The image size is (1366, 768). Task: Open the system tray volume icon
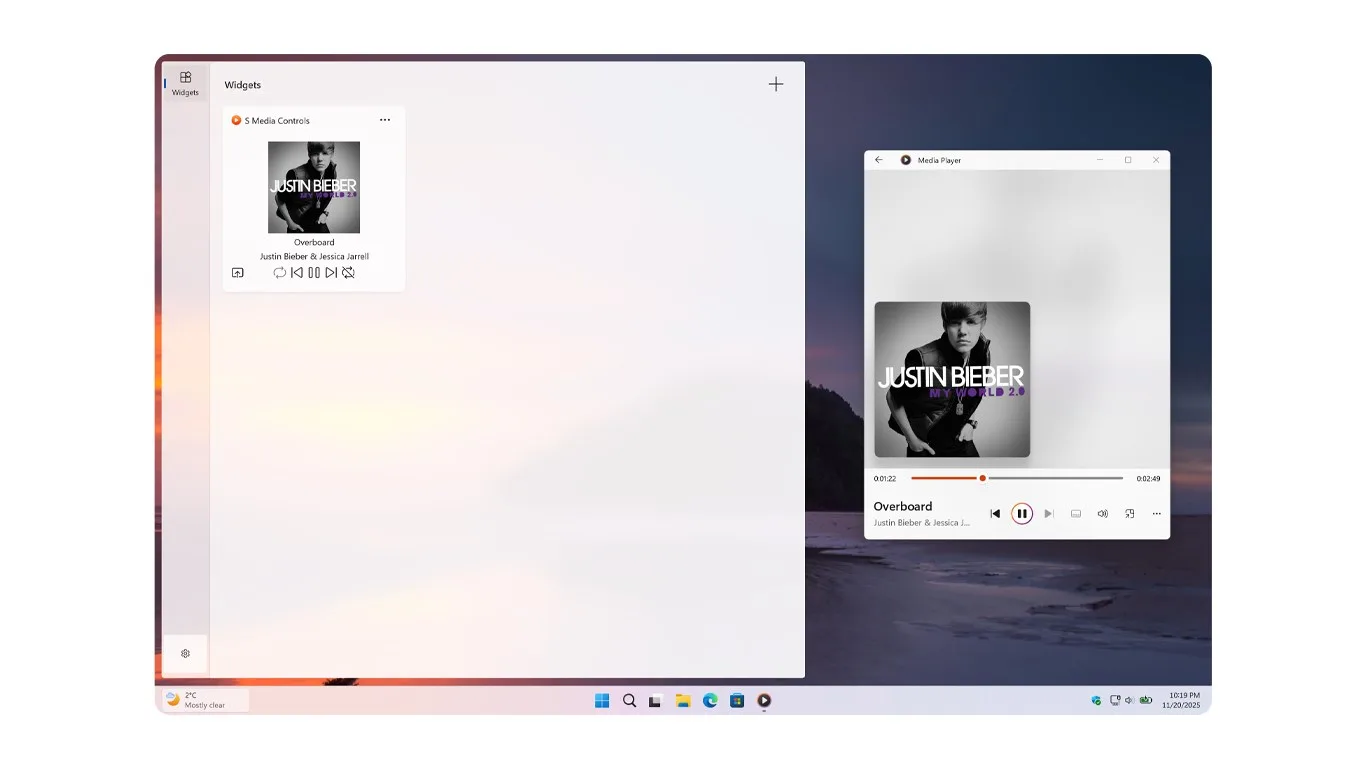tap(1129, 701)
